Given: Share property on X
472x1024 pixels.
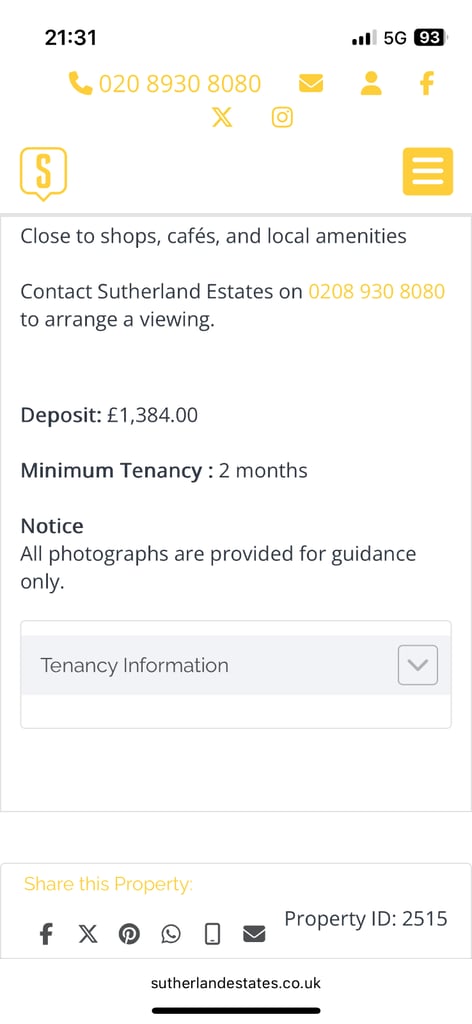Looking at the screenshot, I should [87, 935].
